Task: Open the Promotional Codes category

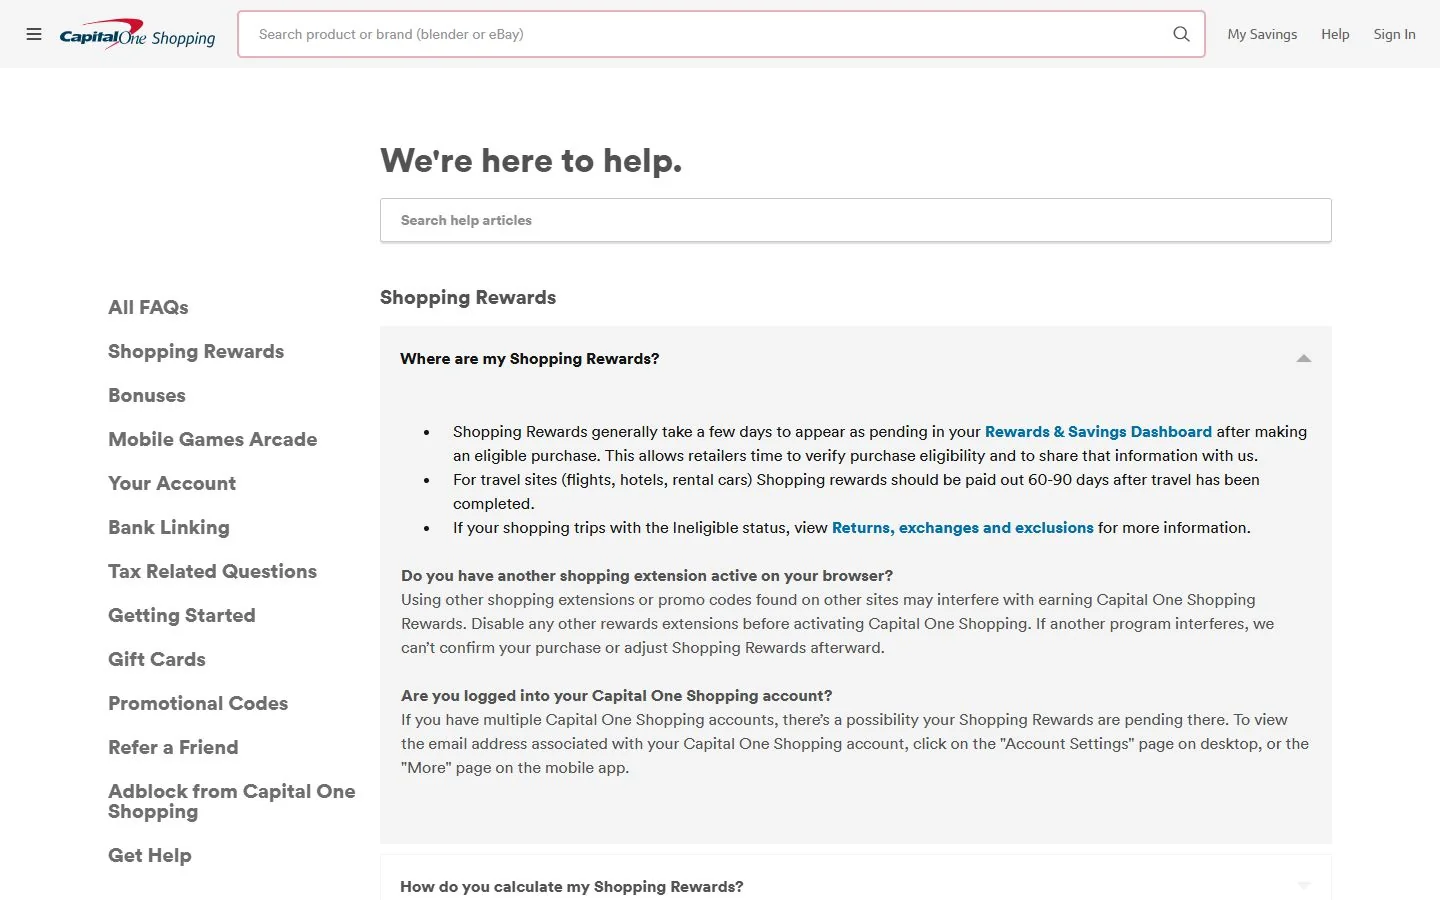Action: (198, 703)
